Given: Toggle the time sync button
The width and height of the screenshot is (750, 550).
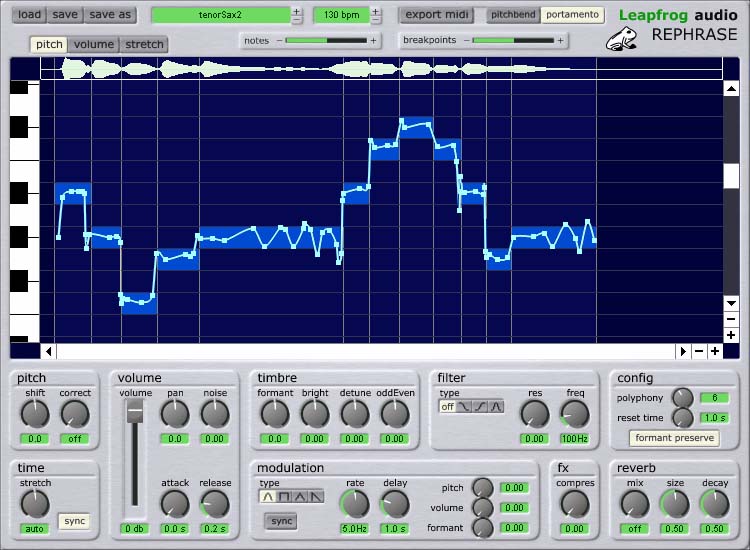Looking at the screenshot, I should point(75,521).
